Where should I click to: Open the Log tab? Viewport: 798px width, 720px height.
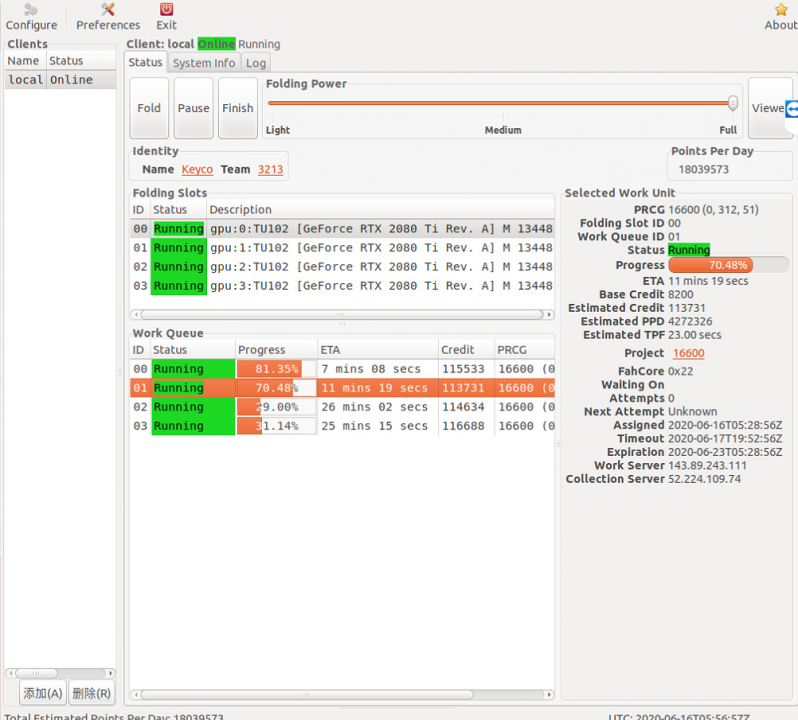click(x=256, y=63)
